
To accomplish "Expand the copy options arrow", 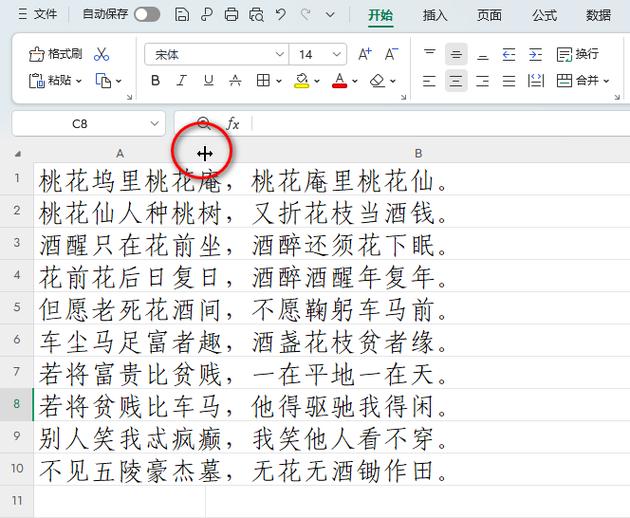I will coord(119,81).
